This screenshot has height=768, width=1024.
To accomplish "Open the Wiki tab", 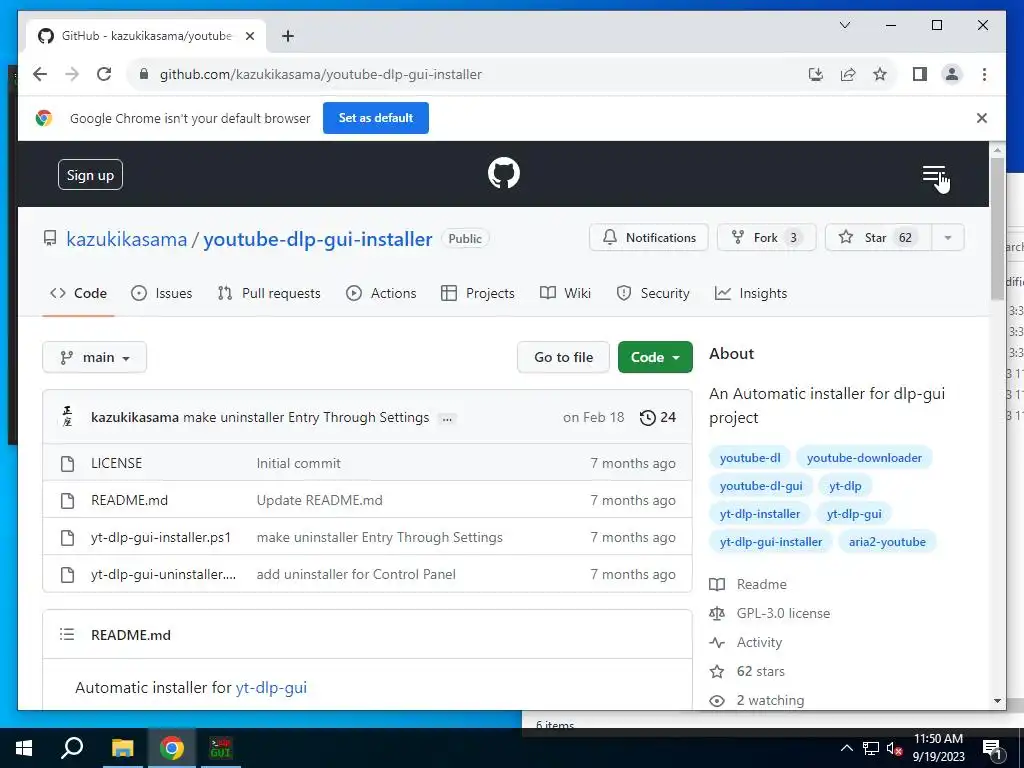I will point(566,293).
